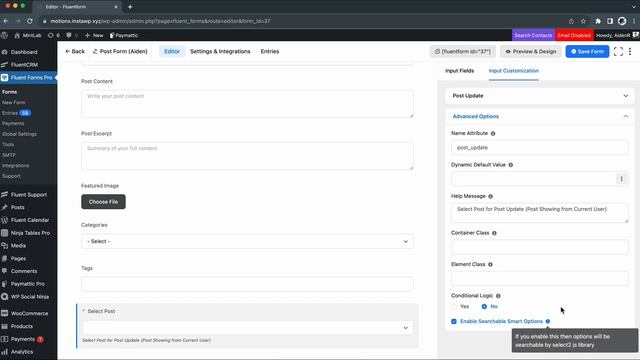The width and height of the screenshot is (640, 360).
Task: Open Global Settings submenu item
Action: [19, 134]
